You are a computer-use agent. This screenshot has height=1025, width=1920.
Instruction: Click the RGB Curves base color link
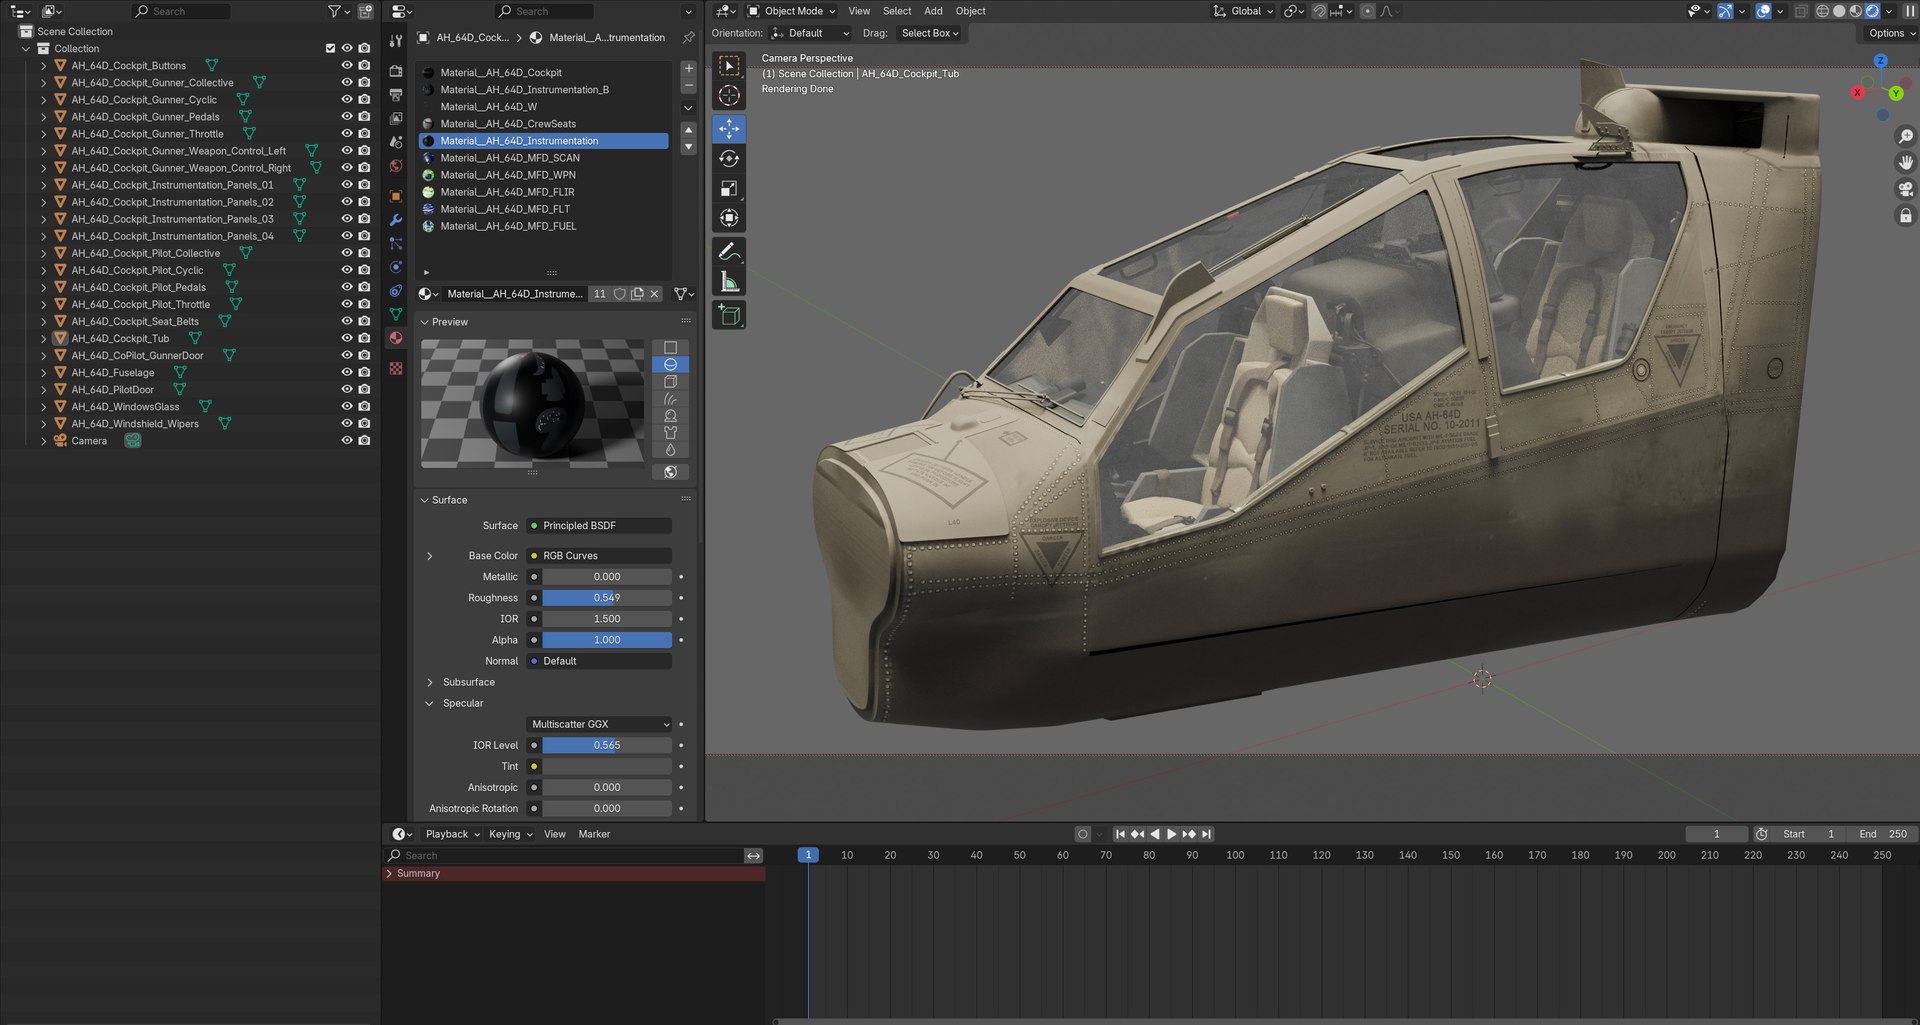pos(599,556)
